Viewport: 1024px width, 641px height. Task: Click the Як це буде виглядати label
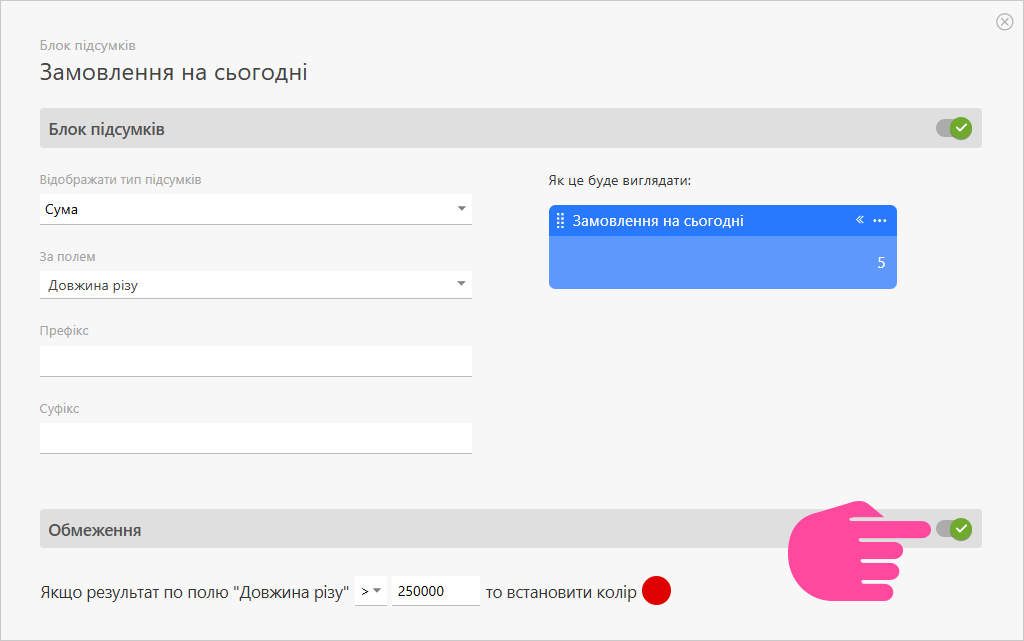(620, 180)
